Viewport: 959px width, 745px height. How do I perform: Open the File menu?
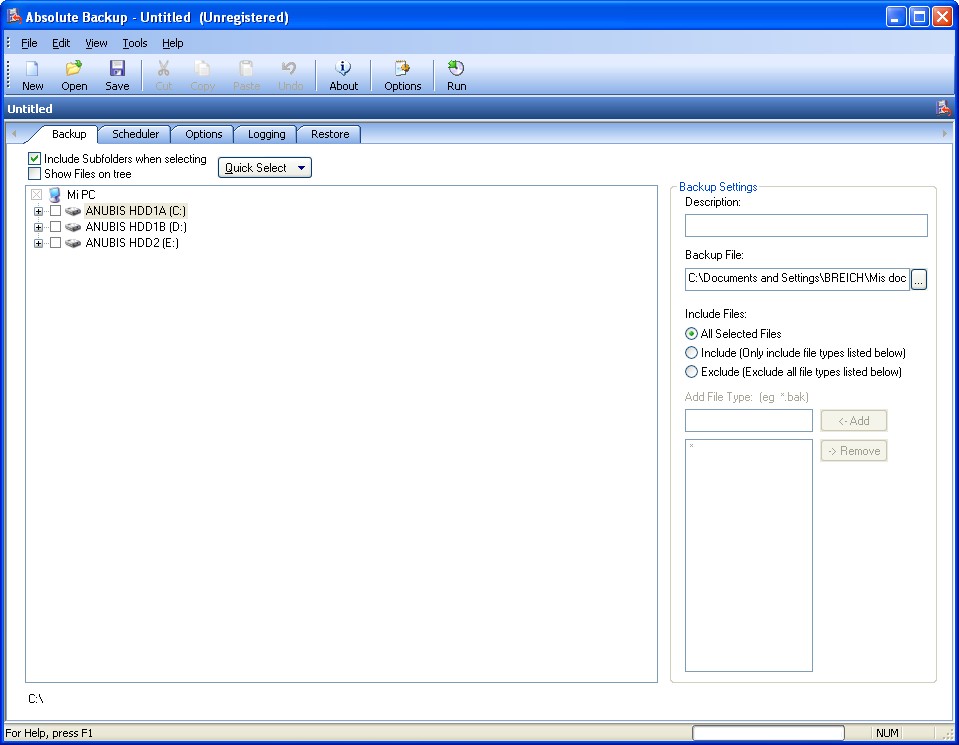(29, 43)
